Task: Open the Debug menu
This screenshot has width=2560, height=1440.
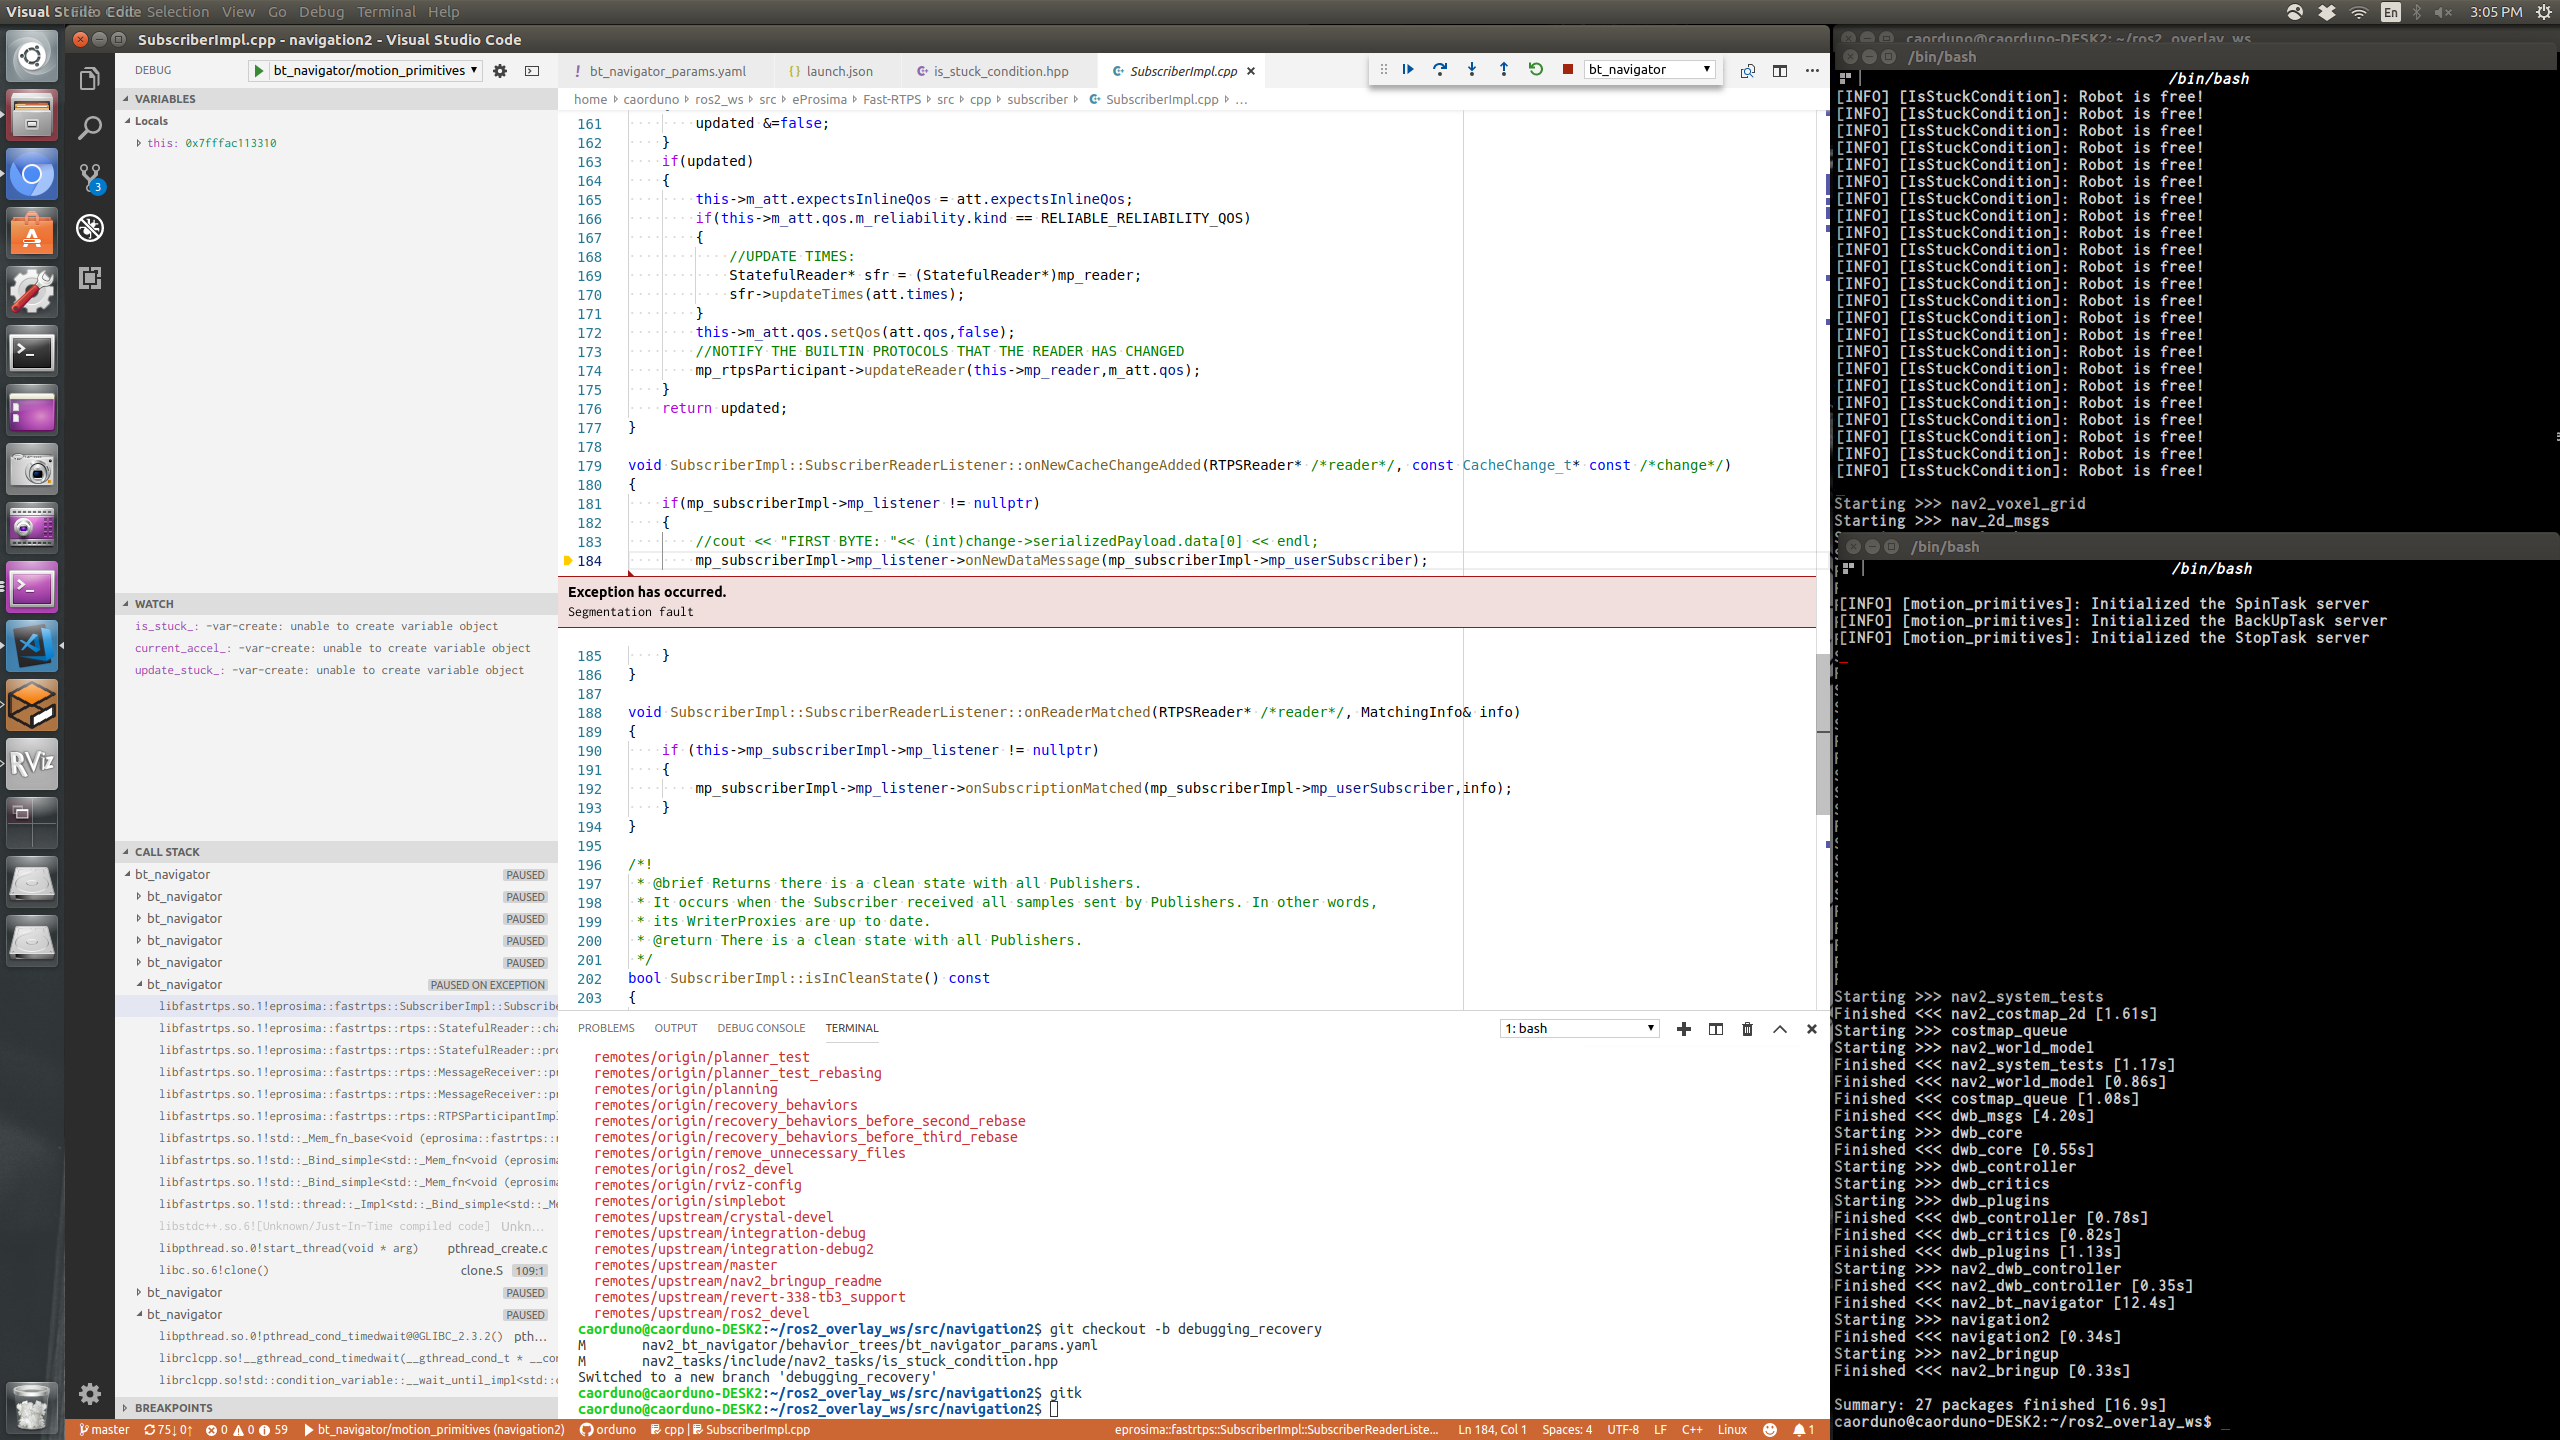Action: tap(321, 11)
